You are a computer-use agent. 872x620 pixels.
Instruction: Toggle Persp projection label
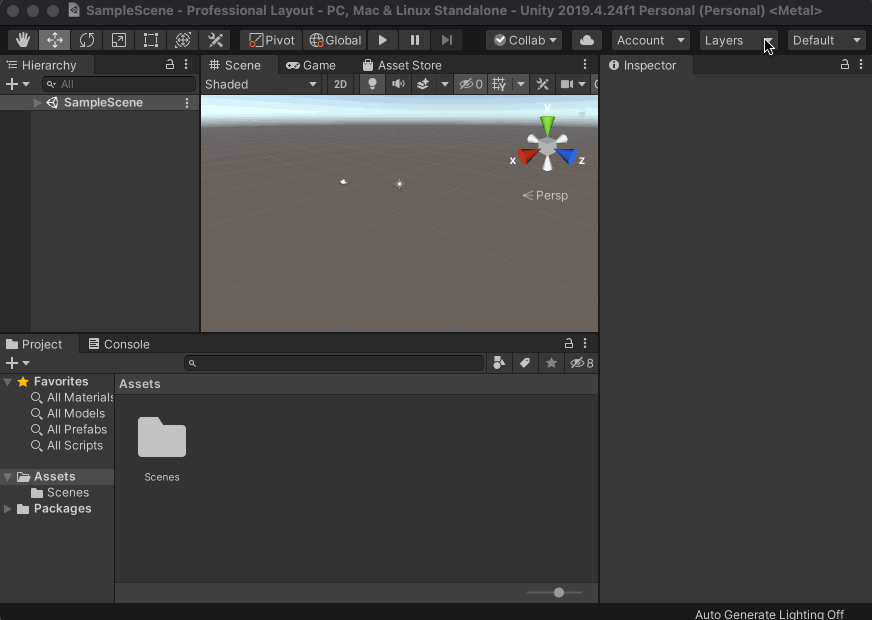coord(545,195)
